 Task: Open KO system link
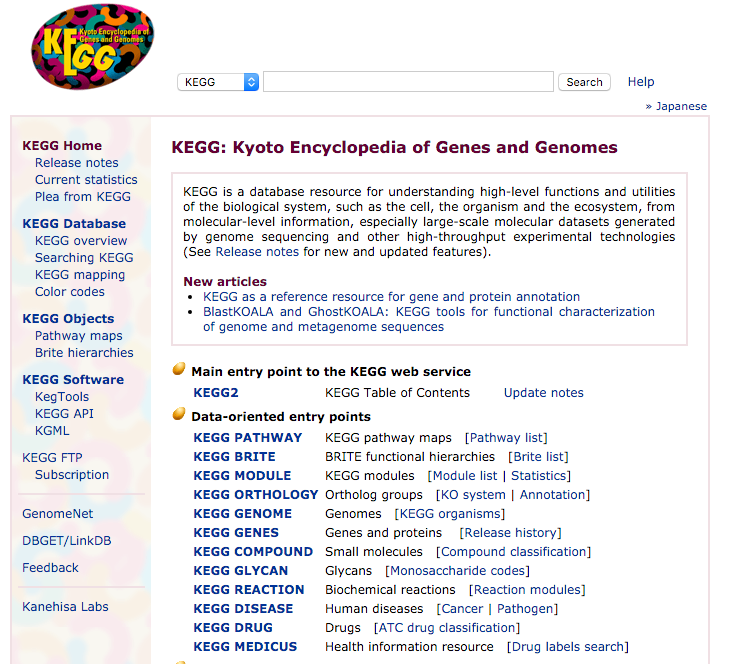pos(473,495)
